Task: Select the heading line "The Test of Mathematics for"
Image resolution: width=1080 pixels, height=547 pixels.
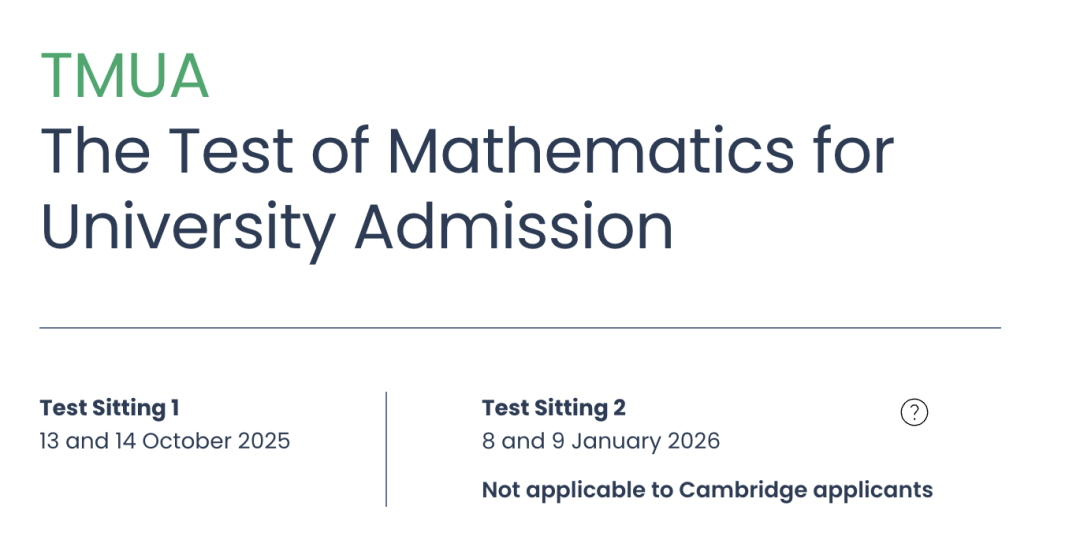Action: tap(467, 150)
